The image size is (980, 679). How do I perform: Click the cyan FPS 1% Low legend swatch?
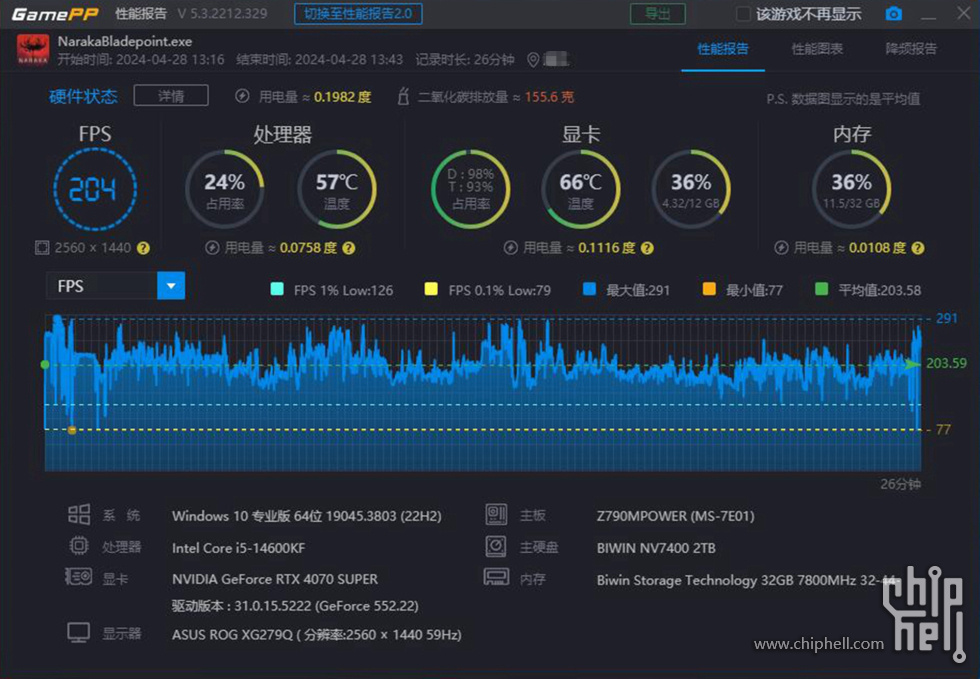[277, 289]
